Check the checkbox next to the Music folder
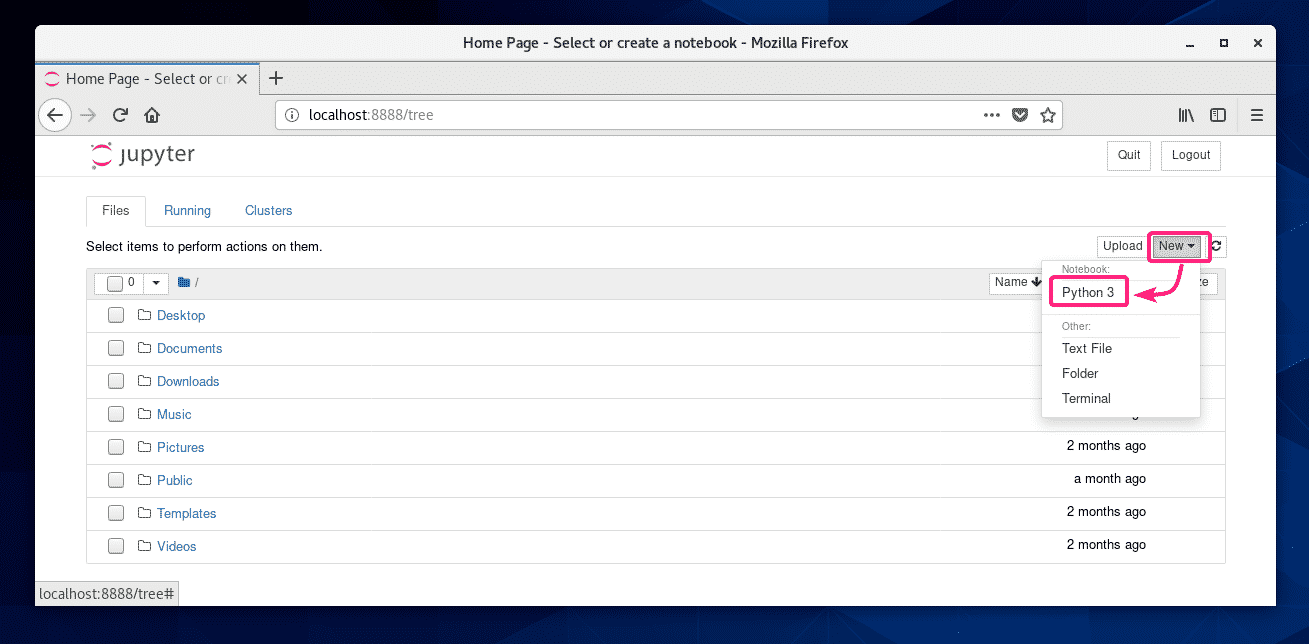Screen dimensions: 1309x644 click(115, 413)
